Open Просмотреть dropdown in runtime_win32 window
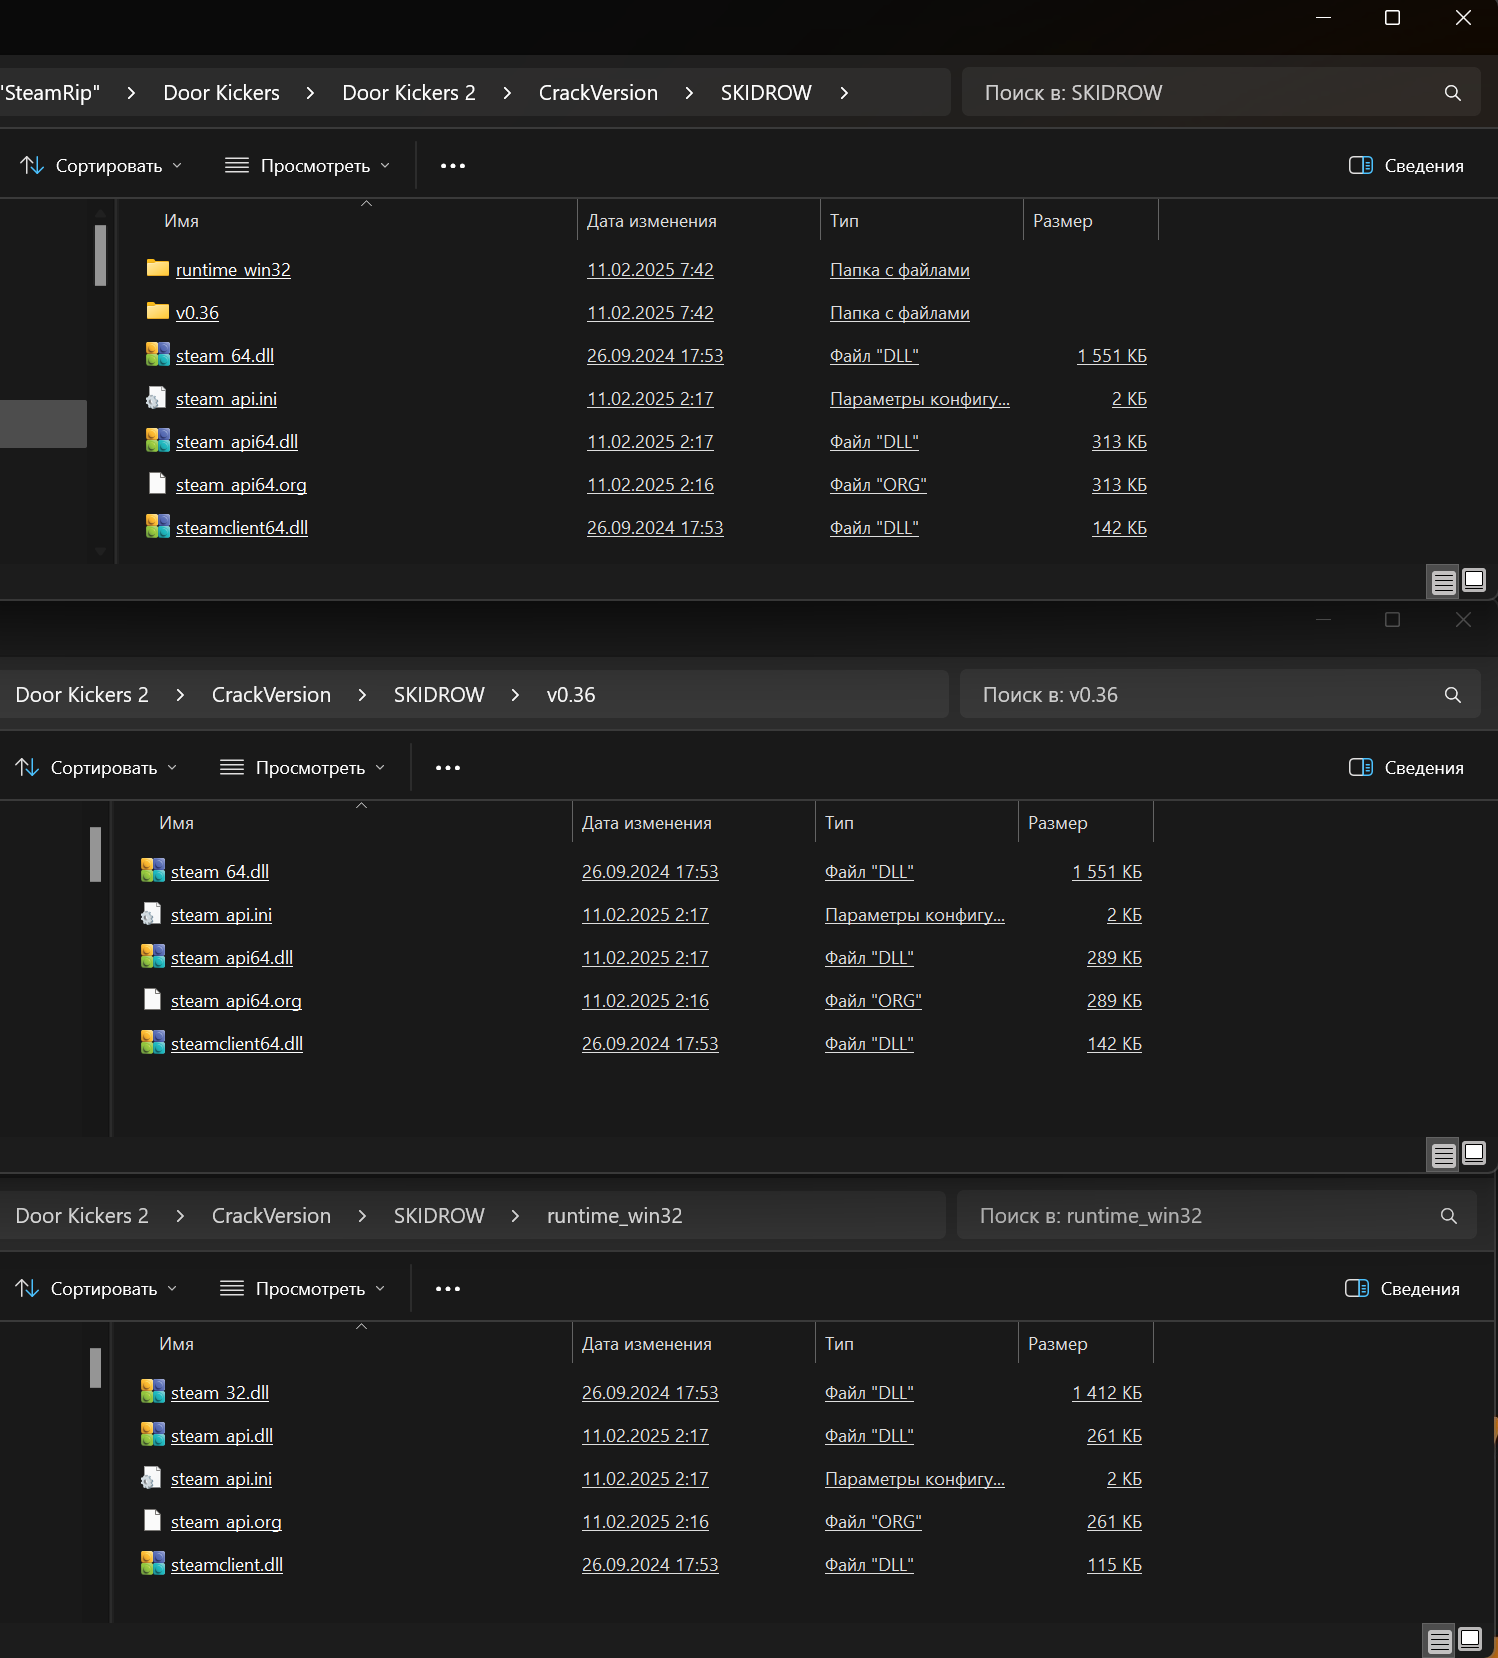Screen dimensions: 1498x1658 coord(302,1289)
